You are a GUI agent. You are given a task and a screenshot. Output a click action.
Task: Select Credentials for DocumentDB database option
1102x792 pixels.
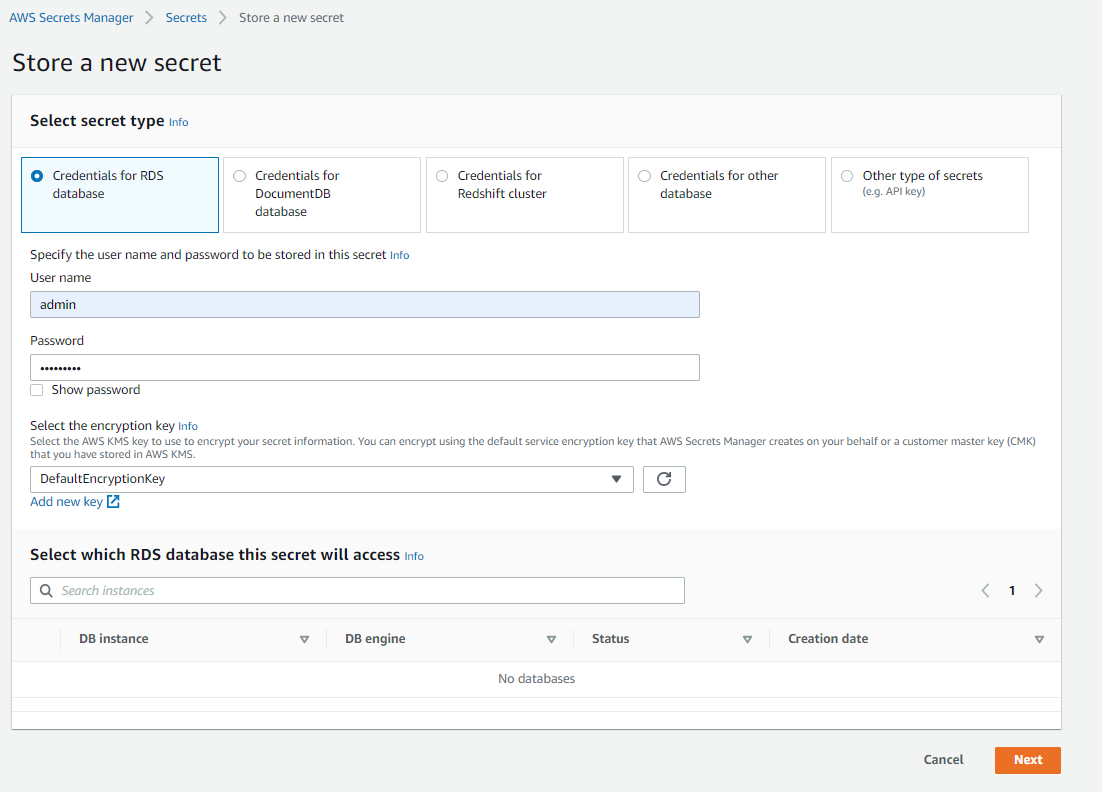(239, 176)
